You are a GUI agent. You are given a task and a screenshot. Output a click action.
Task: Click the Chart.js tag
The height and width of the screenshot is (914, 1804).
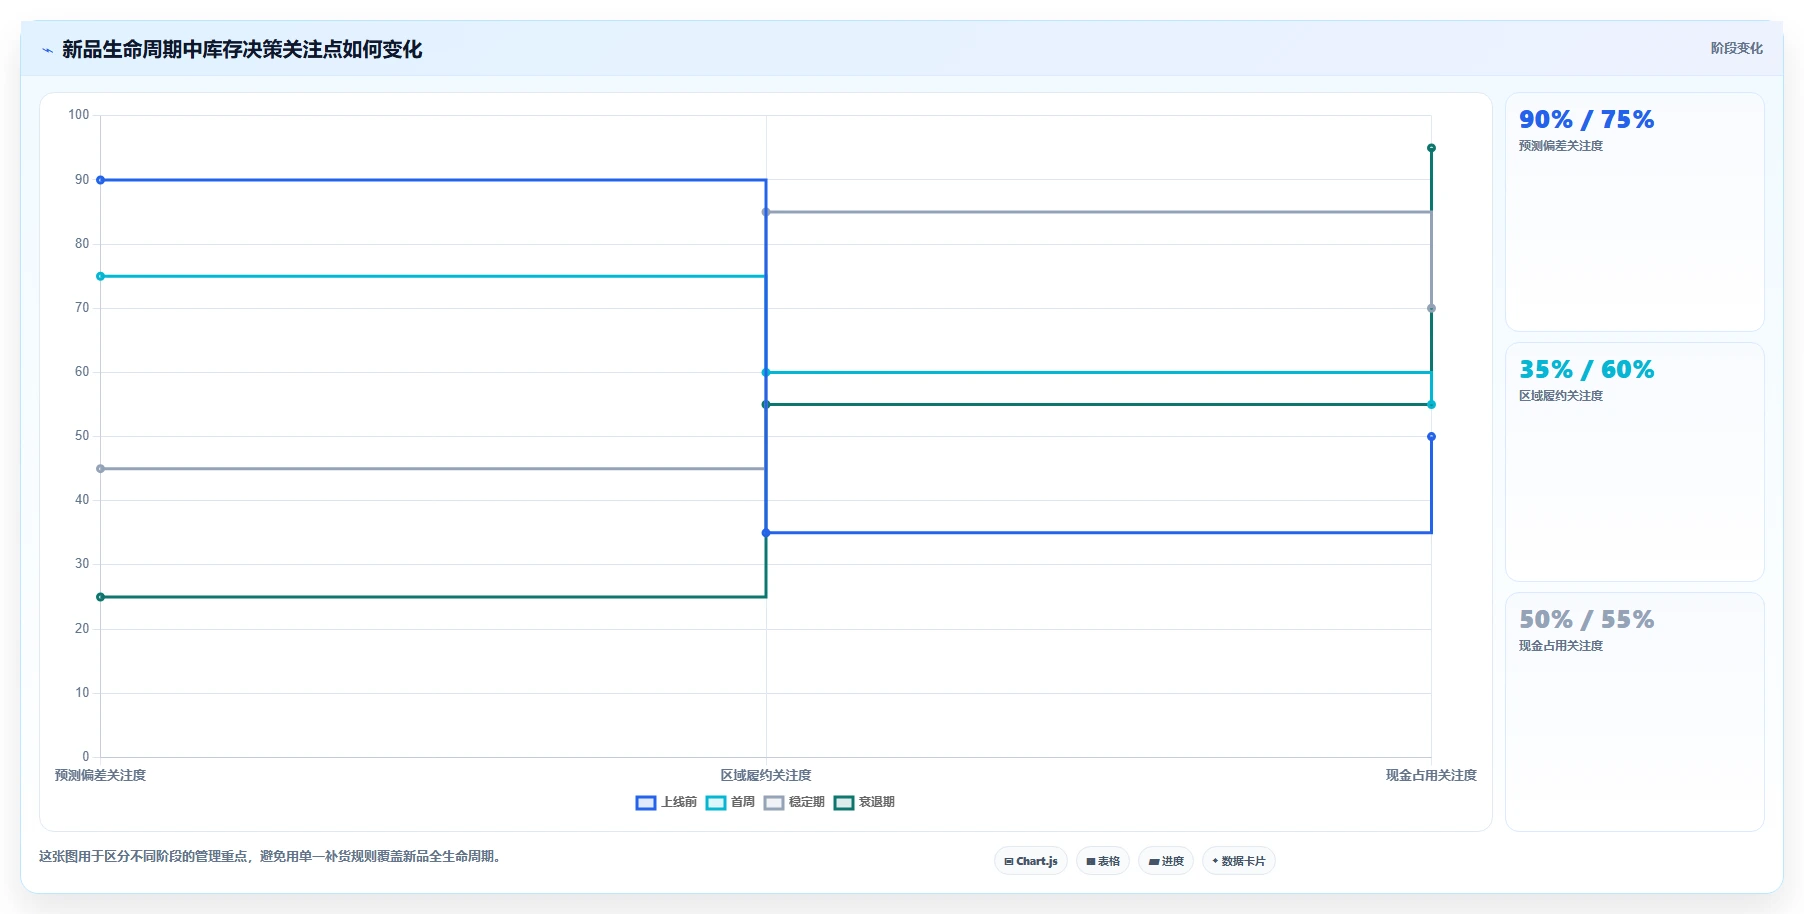coord(1031,861)
